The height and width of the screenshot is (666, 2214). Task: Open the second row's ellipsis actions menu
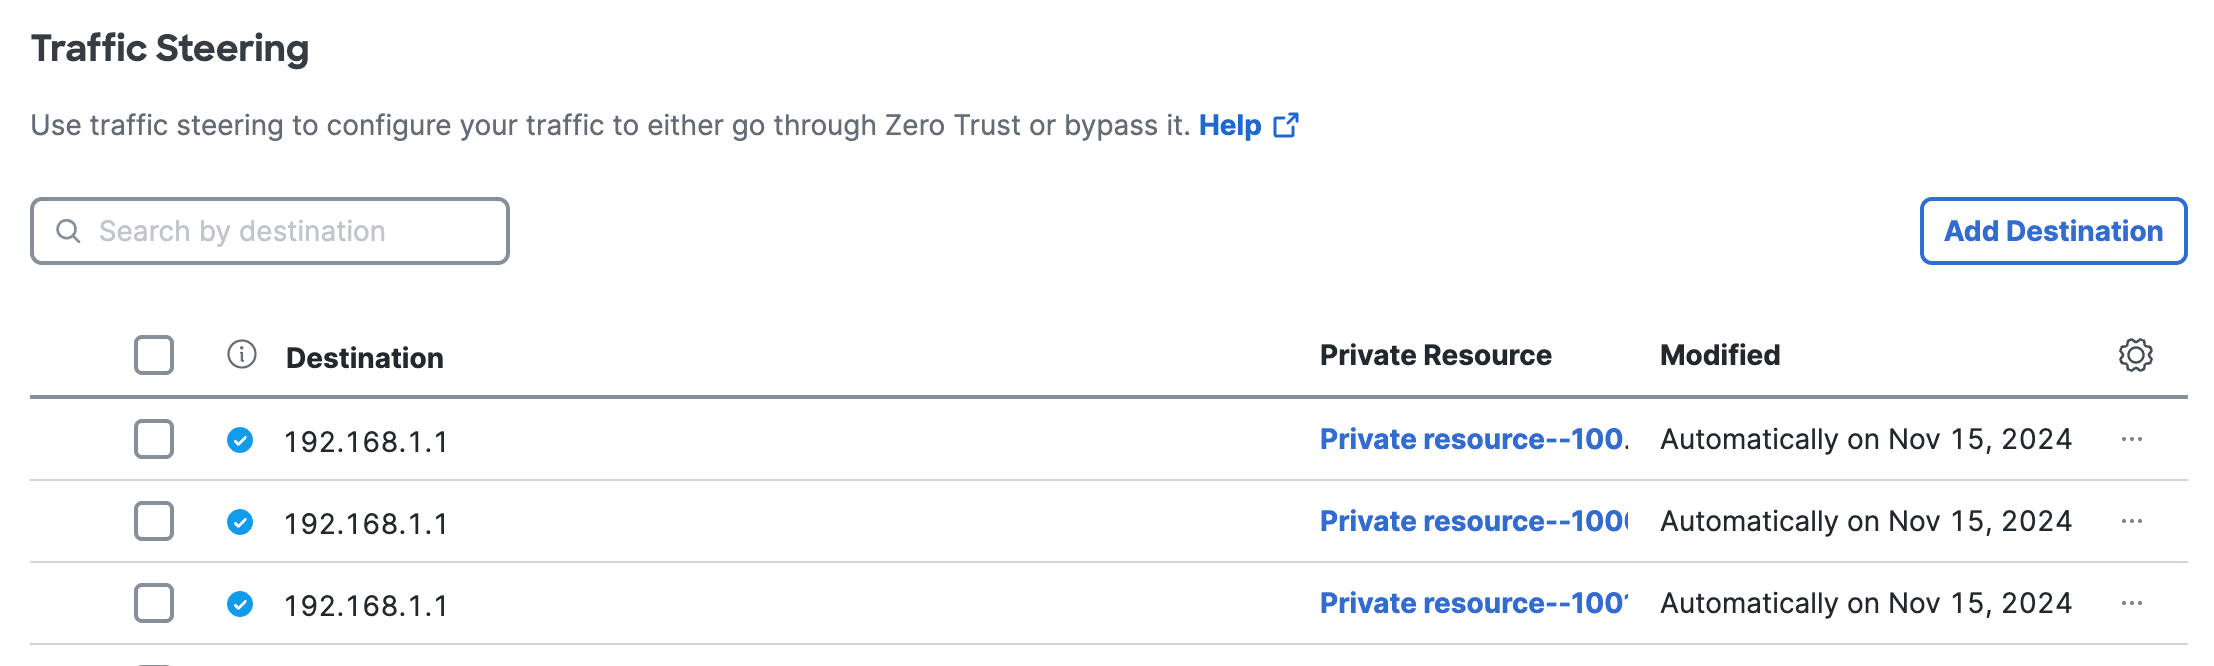point(2132,521)
